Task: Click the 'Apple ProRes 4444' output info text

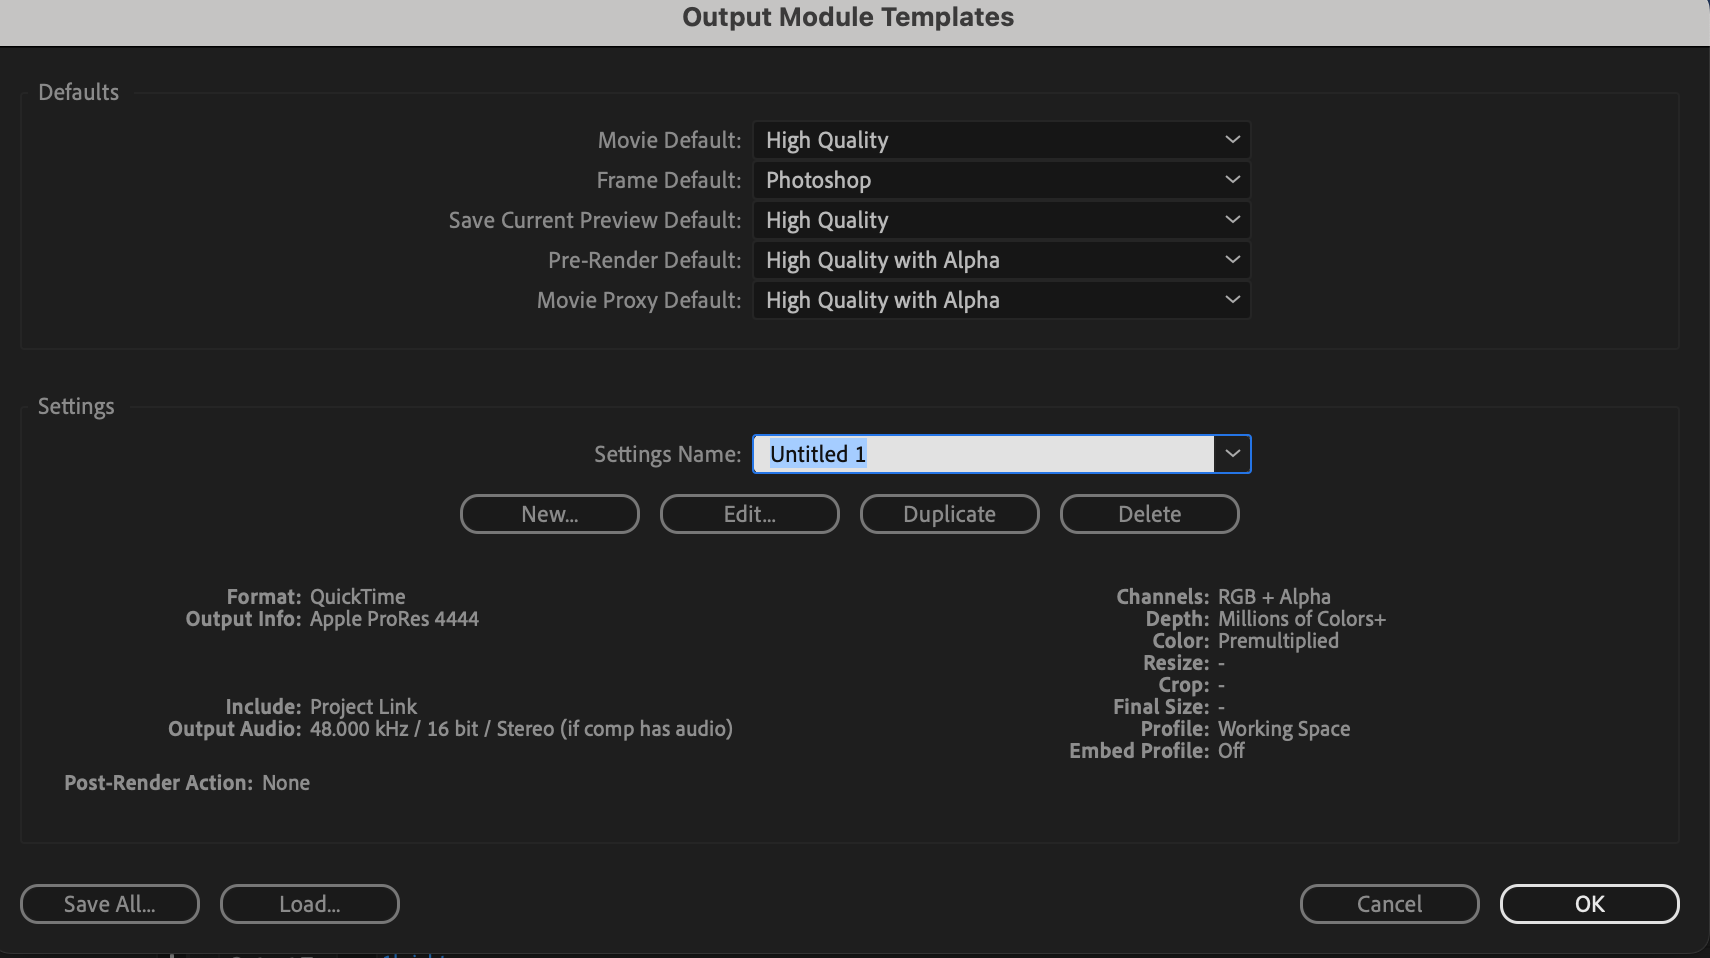Action: [394, 619]
